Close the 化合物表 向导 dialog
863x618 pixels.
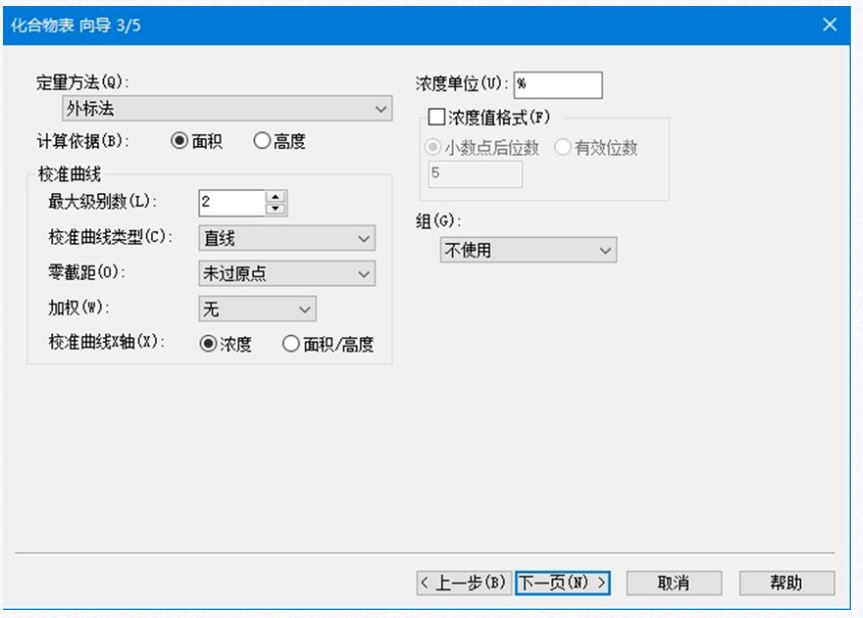(829, 25)
